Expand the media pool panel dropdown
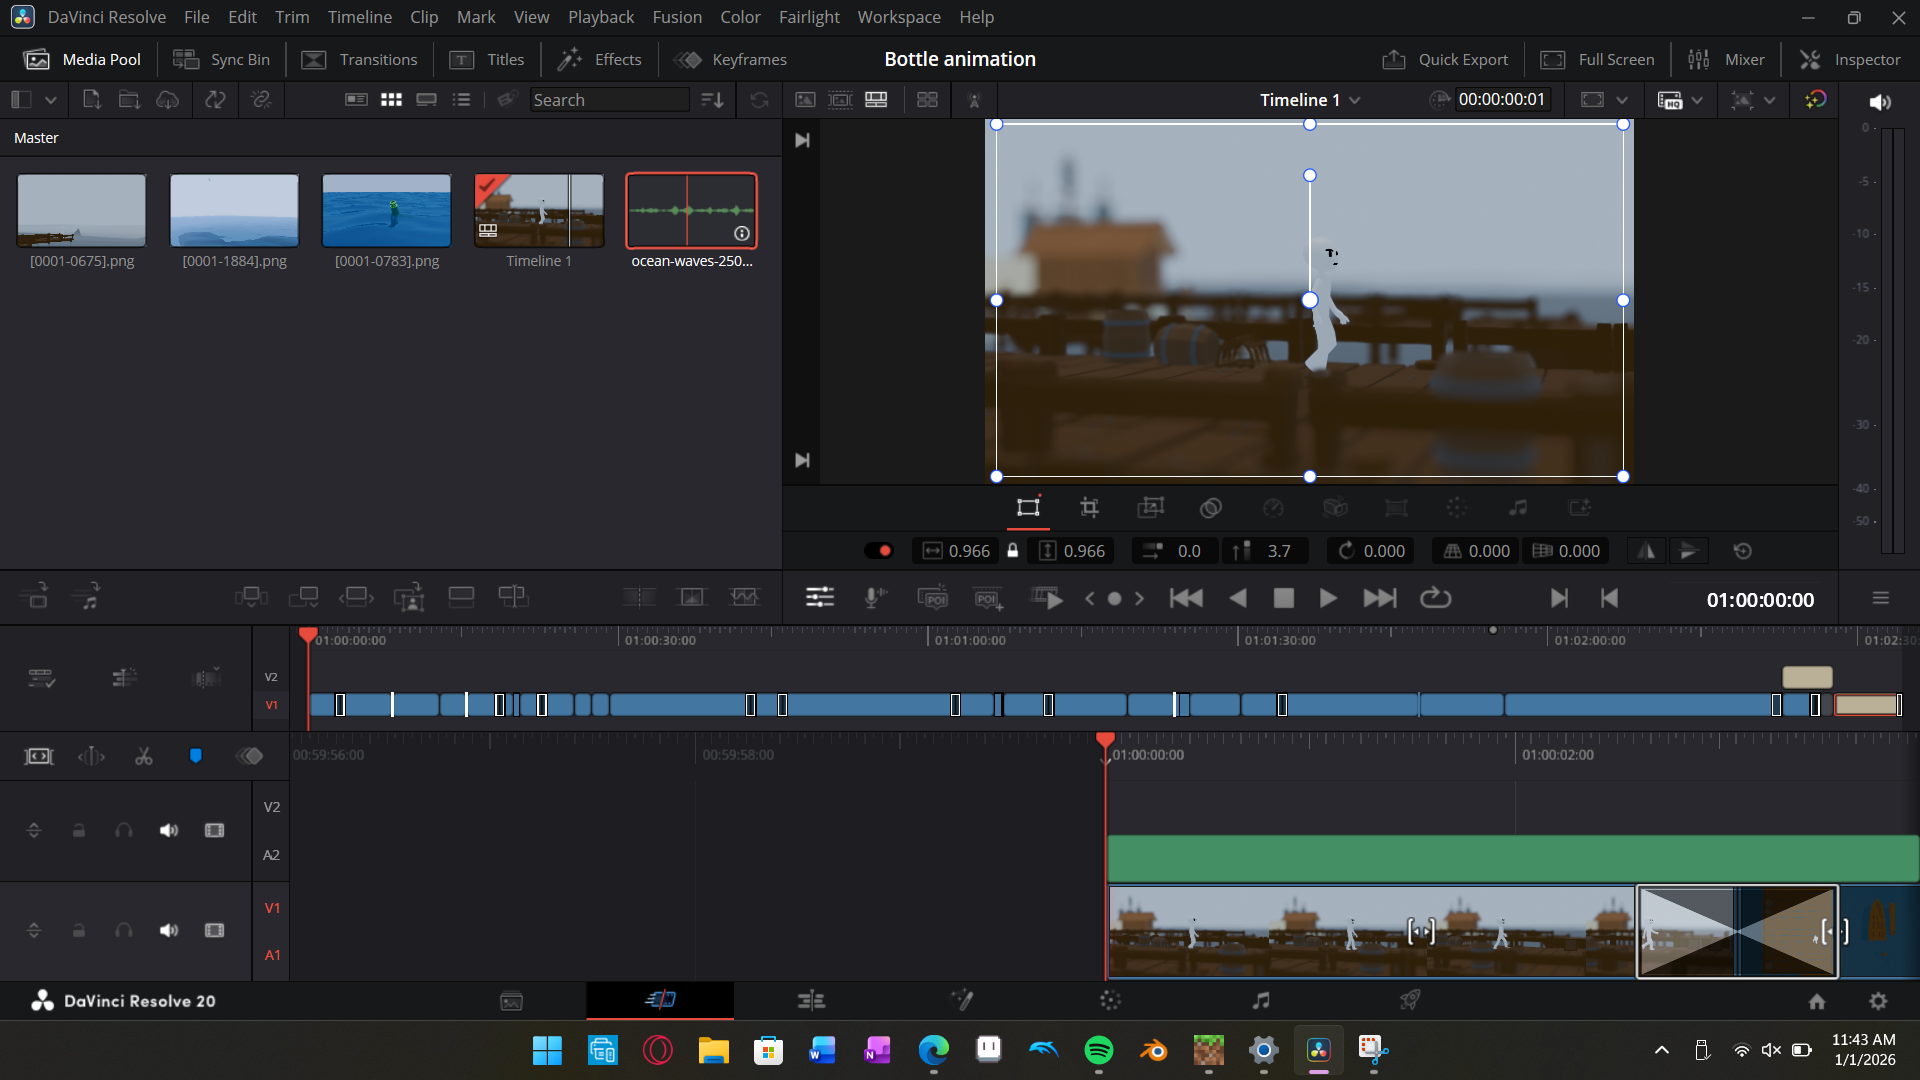This screenshot has height=1080, width=1920. coord(51,100)
